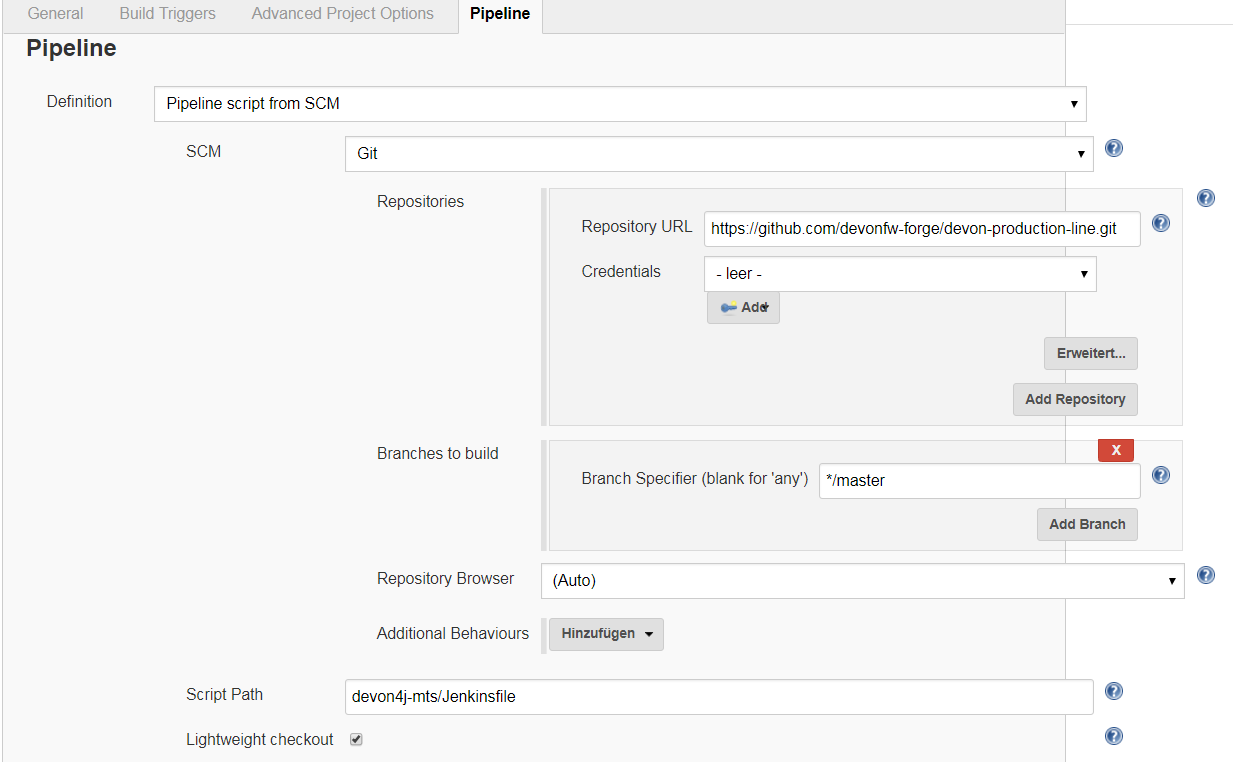1253x762 pixels.
Task: Click the Branch Specifier input field
Action: [x=980, y=480]
